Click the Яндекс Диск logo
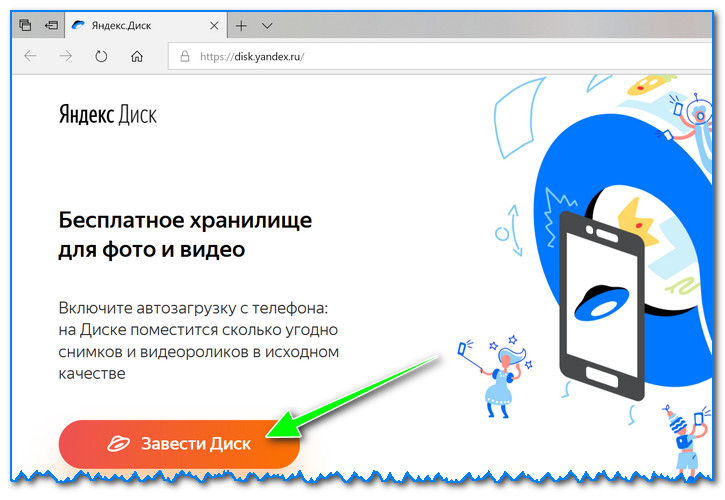Viewport: 725px width, 500px height. [107, 115]
